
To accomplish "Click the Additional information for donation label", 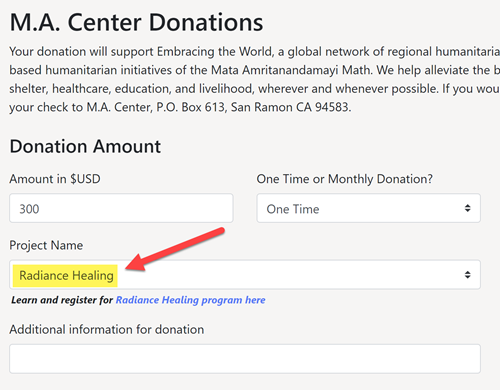I will pyautogui.click(x=107, y=329).
